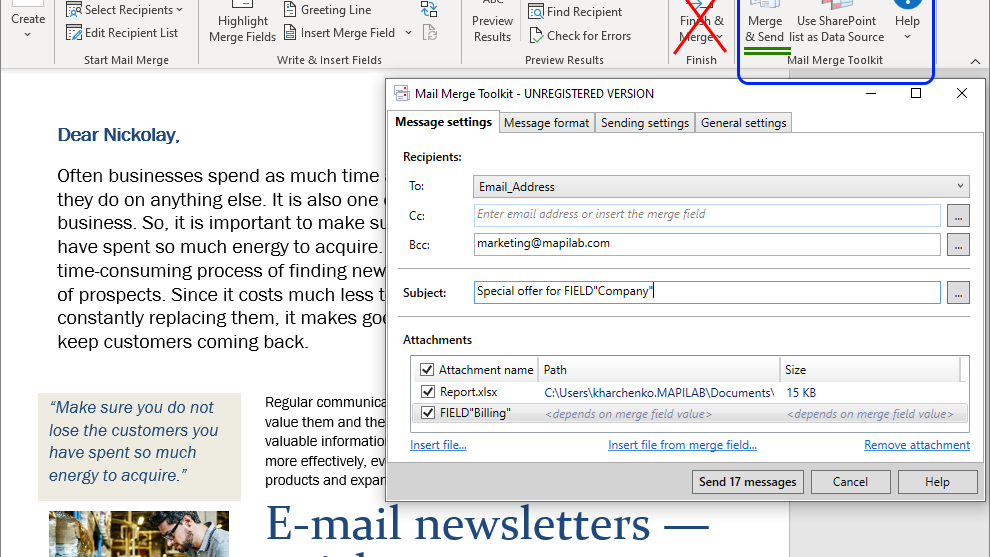Click the Insert file... link
This screenshot has height=557, width=990.
[x=438, y=445]
